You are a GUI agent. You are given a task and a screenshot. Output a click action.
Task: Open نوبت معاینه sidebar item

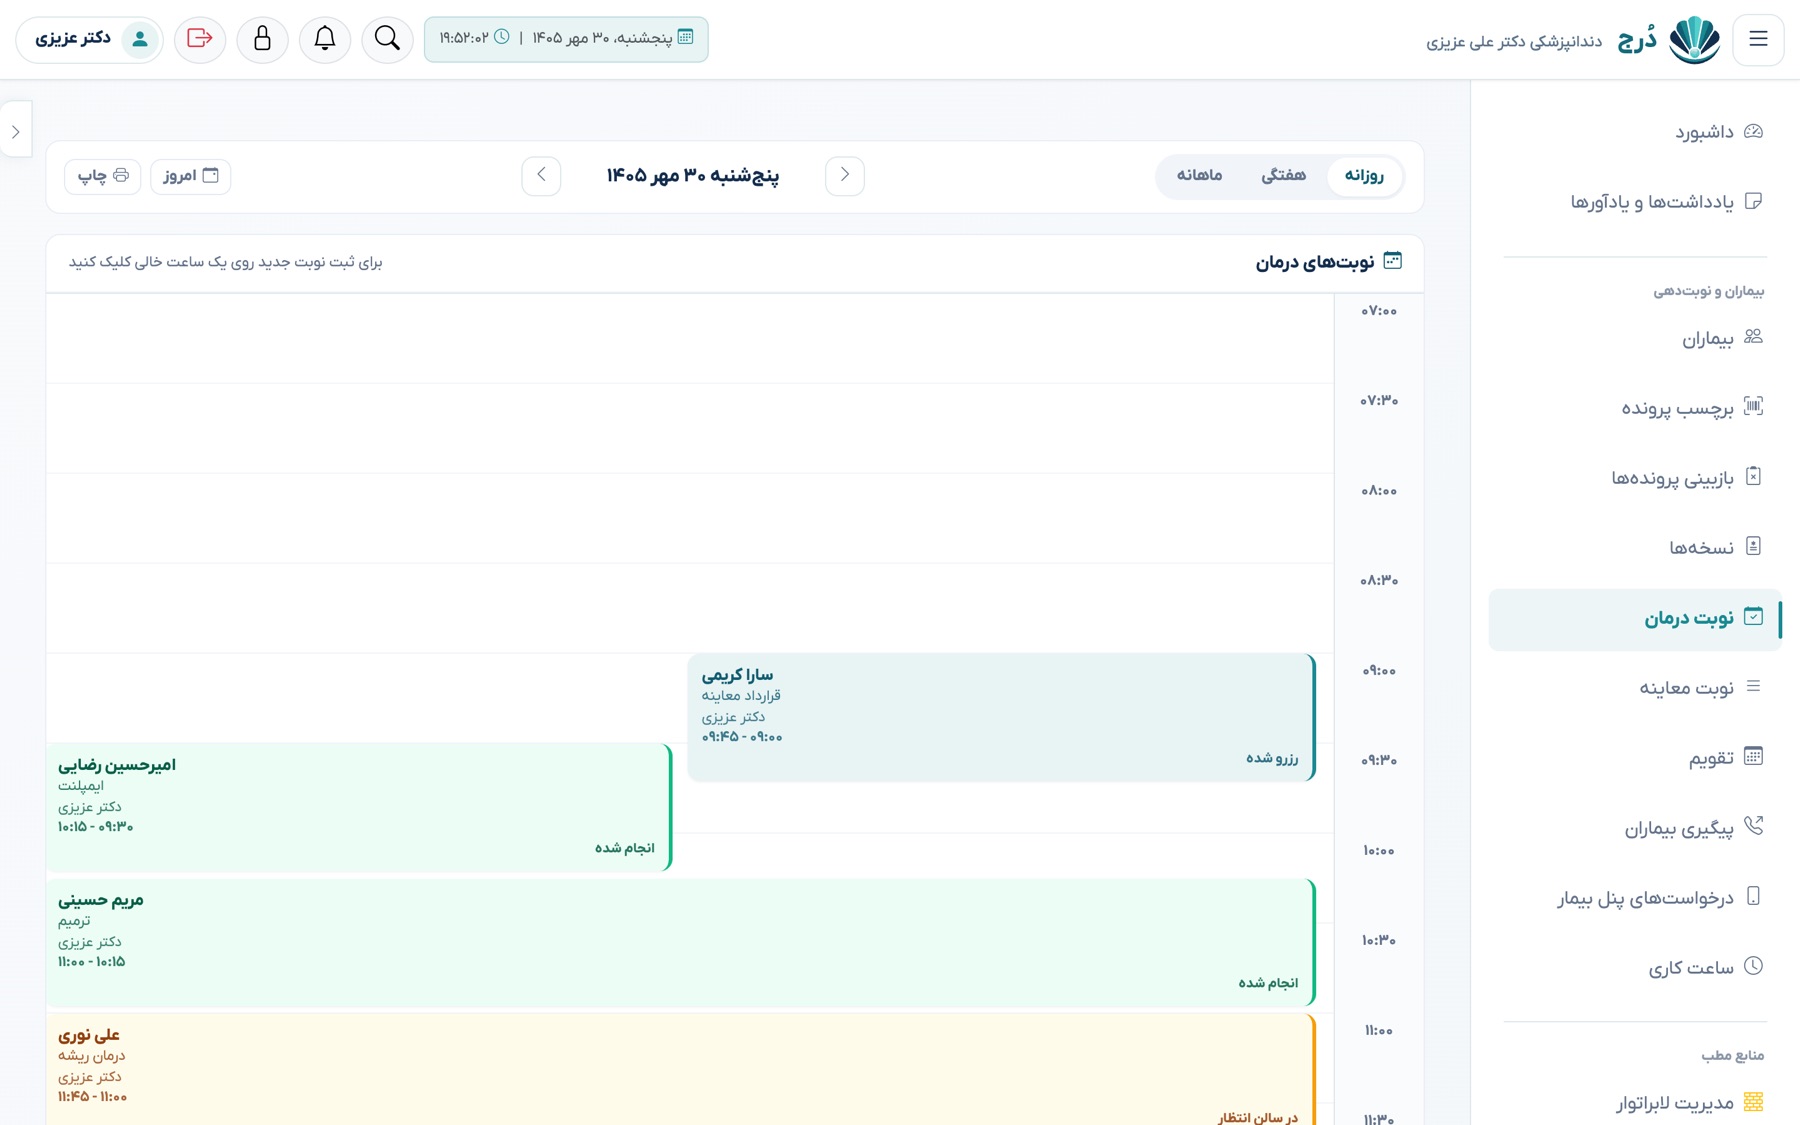click(x=1635, y=688)
